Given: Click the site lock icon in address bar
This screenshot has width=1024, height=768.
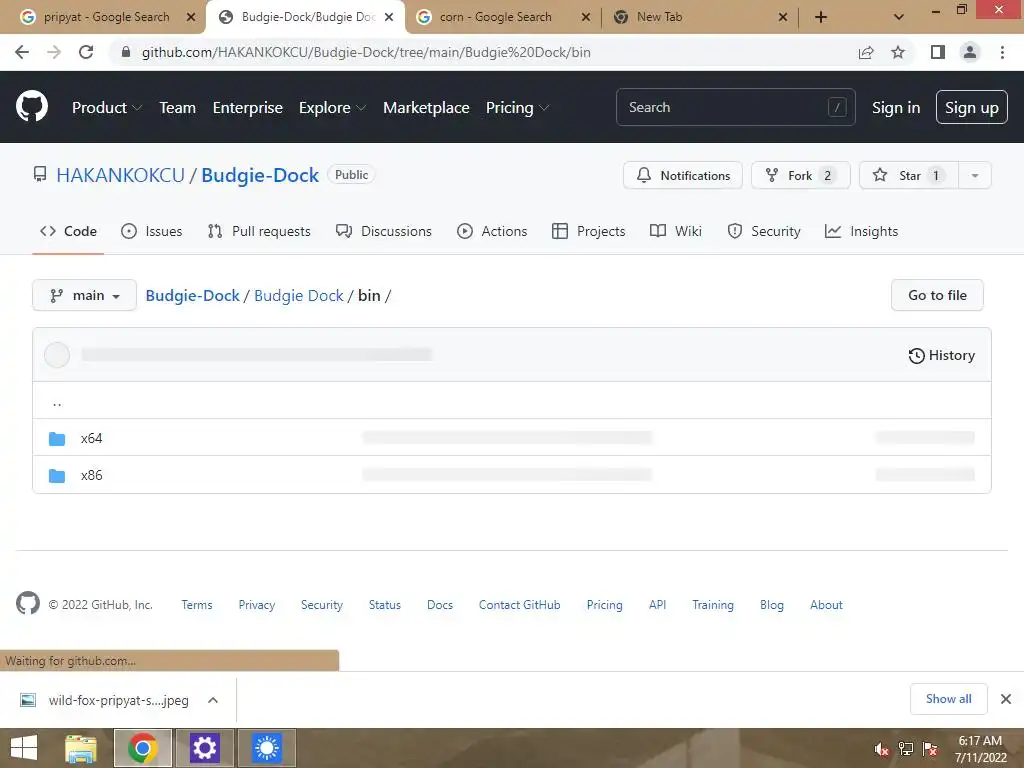Looking at the screenshot, I should [x=126, y=52].
